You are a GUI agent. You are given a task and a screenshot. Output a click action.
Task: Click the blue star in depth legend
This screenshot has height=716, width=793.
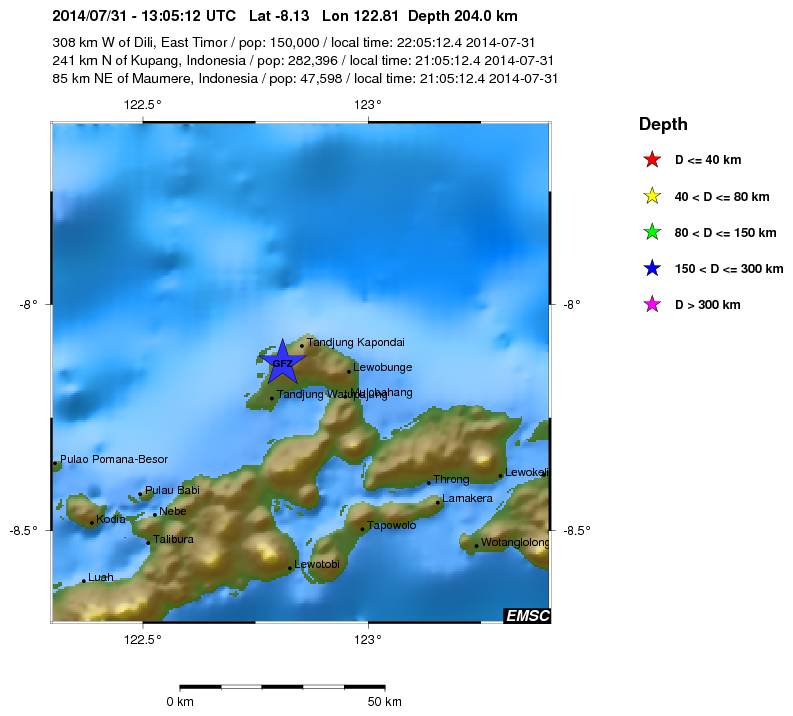pos(652,268)
